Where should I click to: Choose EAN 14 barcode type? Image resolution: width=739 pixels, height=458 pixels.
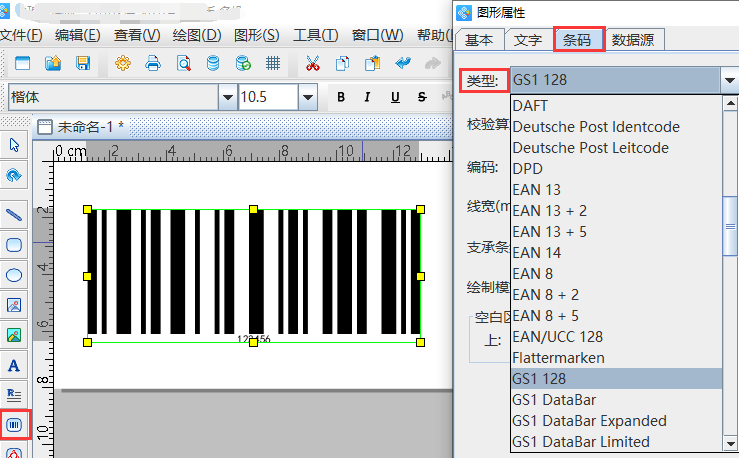pyautogui.click(x=616, y=253)
